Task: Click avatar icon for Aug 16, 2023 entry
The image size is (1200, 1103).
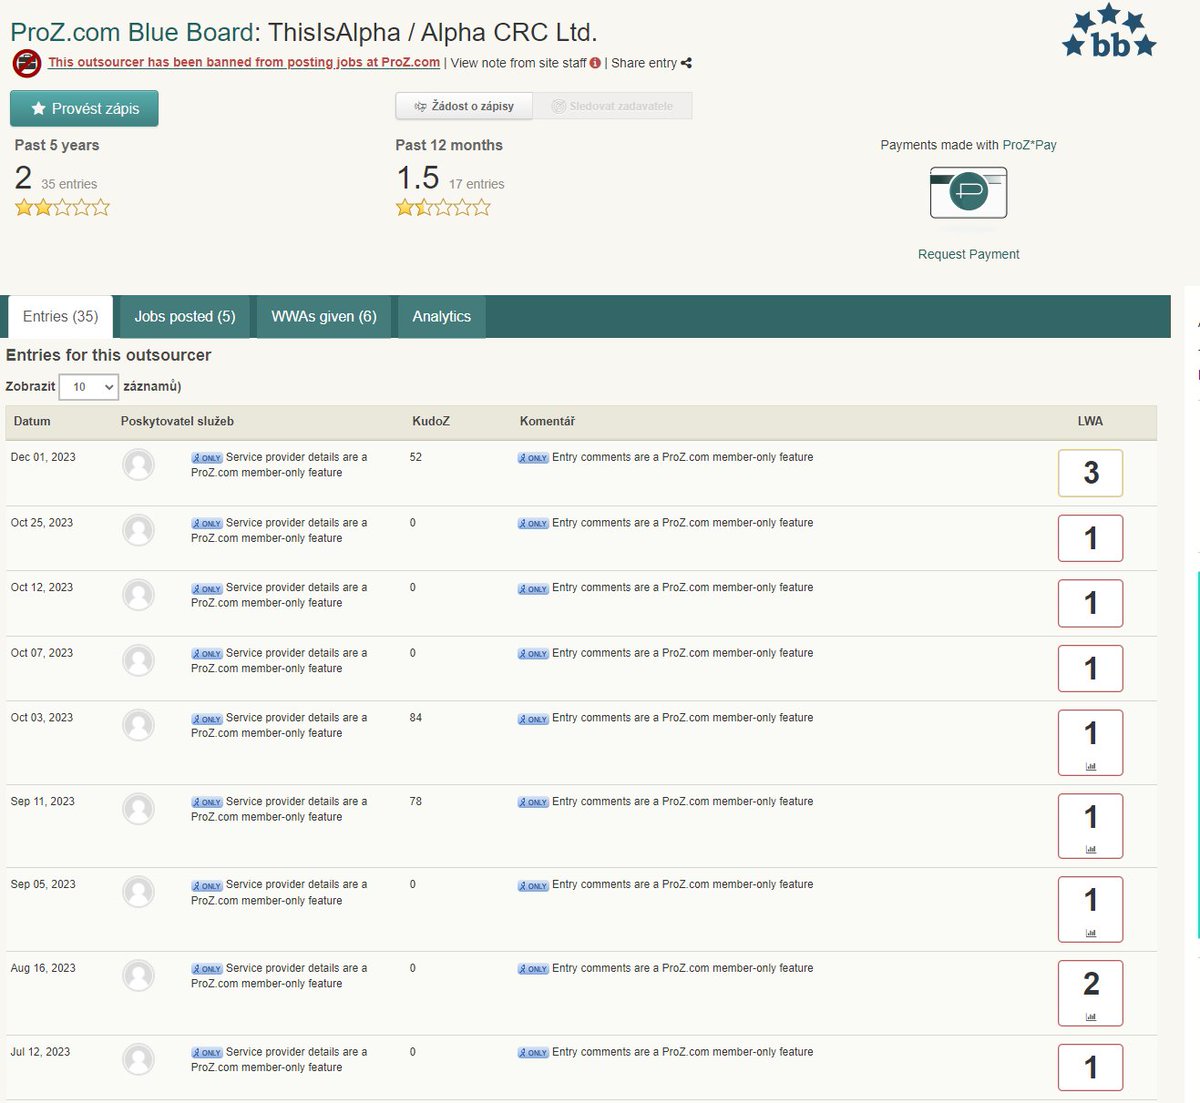Action: point(138,976)
